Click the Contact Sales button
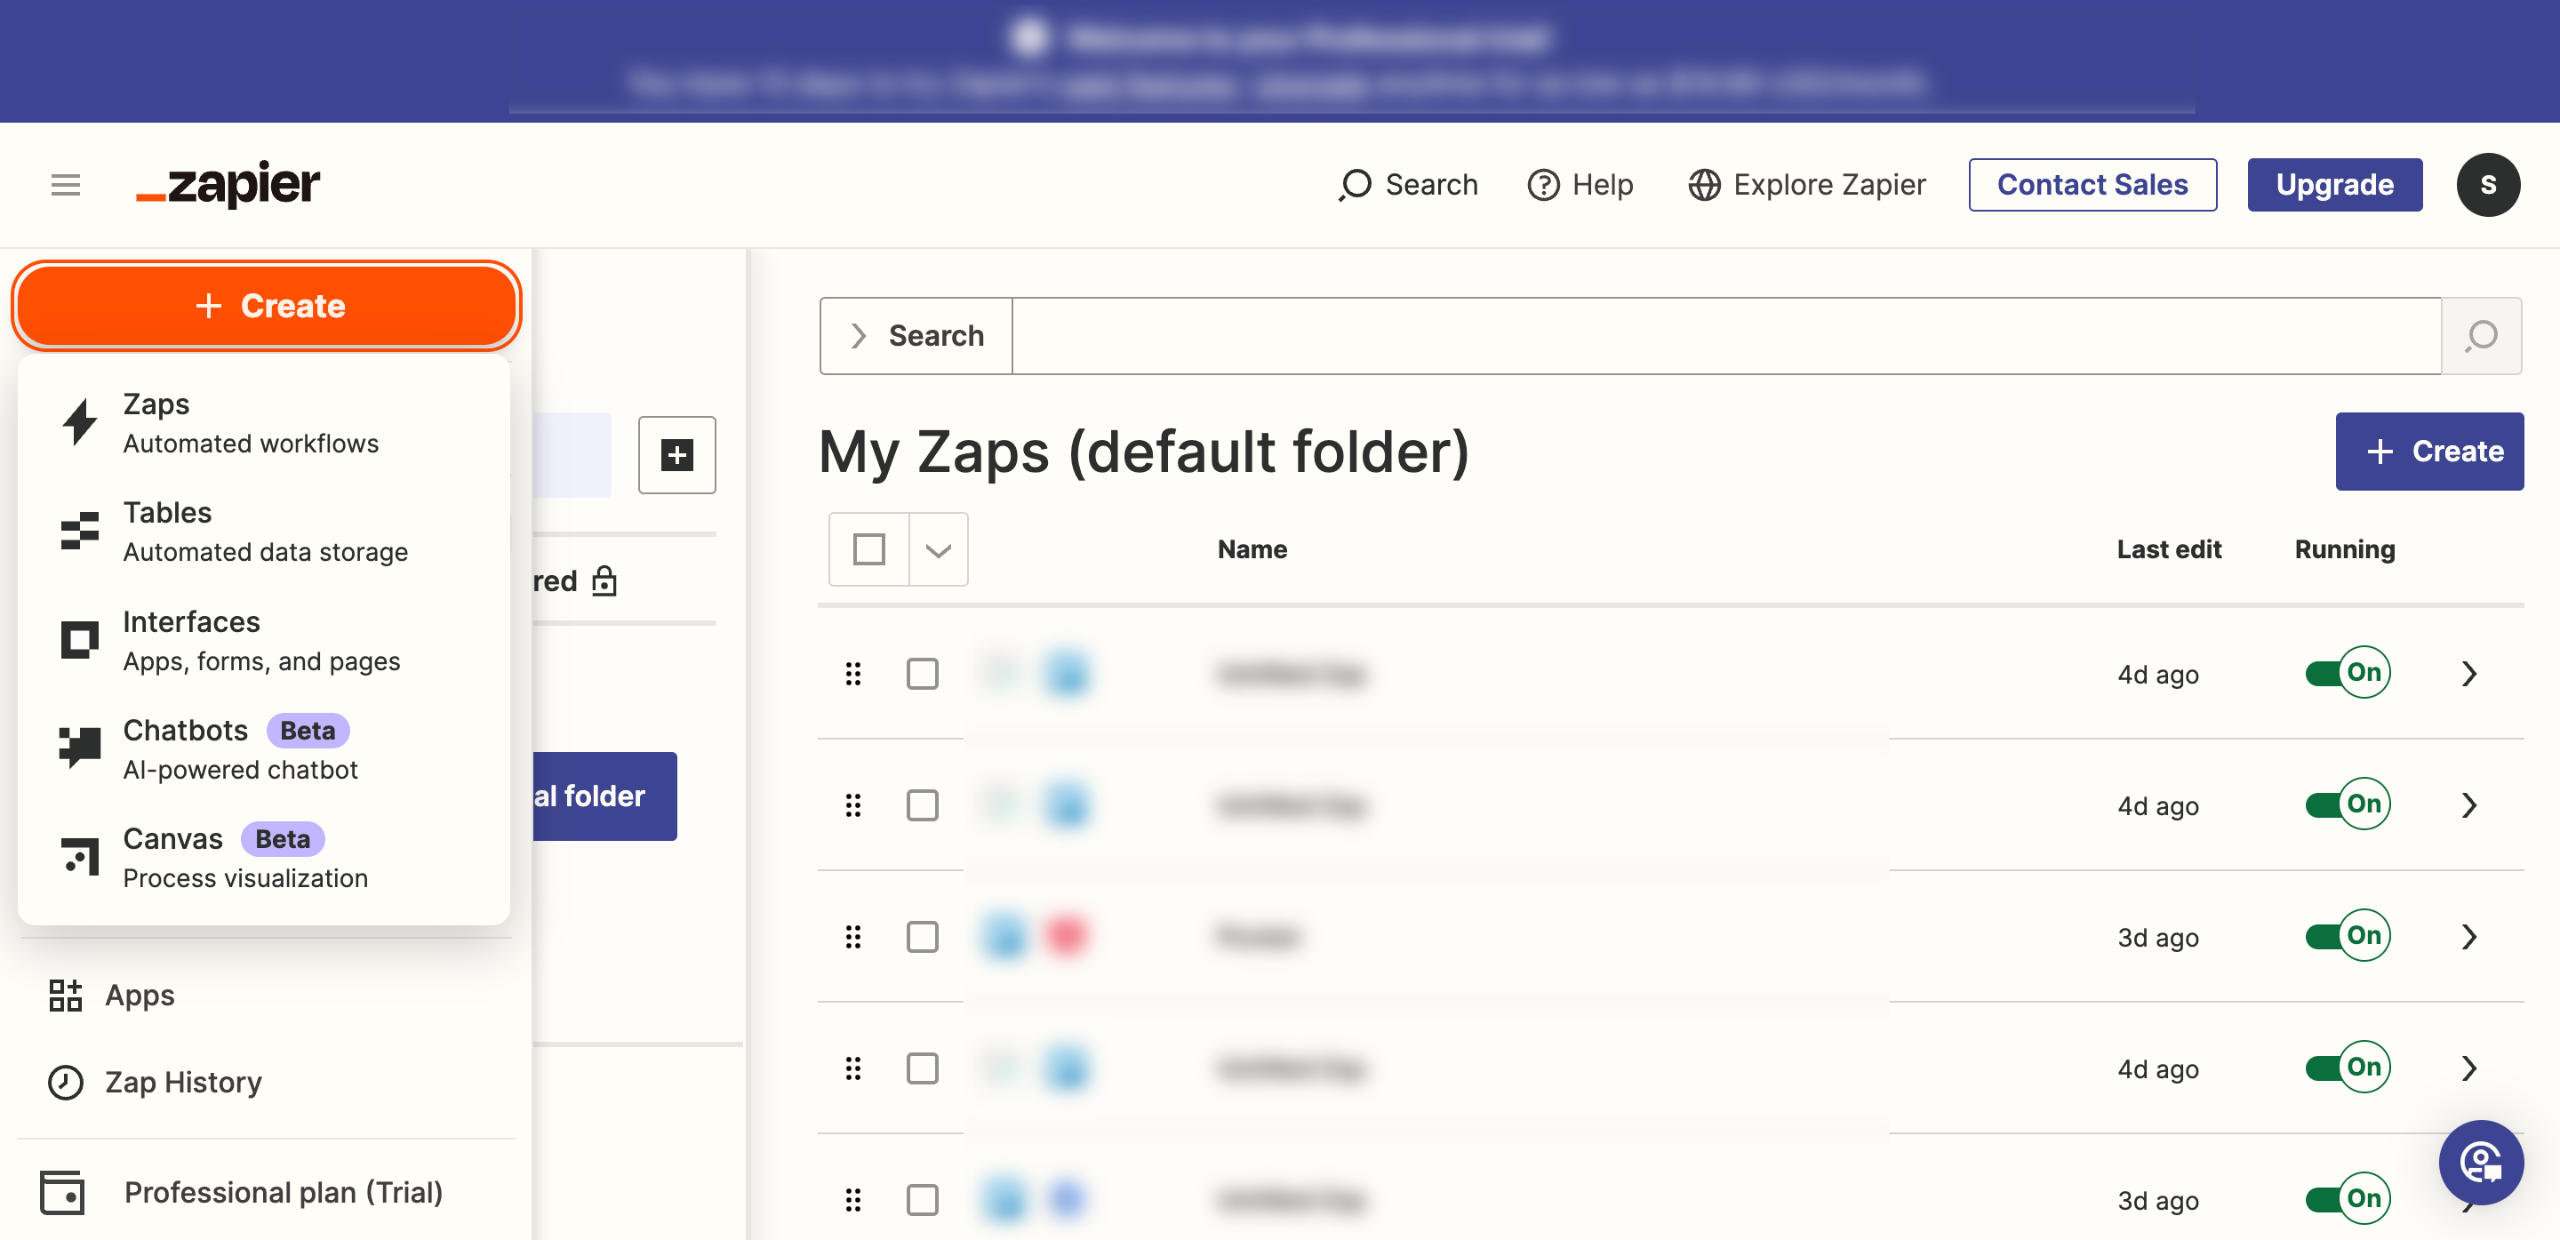The width and height of the screenshot is (2560, 1240). (x=2092, y=185)
